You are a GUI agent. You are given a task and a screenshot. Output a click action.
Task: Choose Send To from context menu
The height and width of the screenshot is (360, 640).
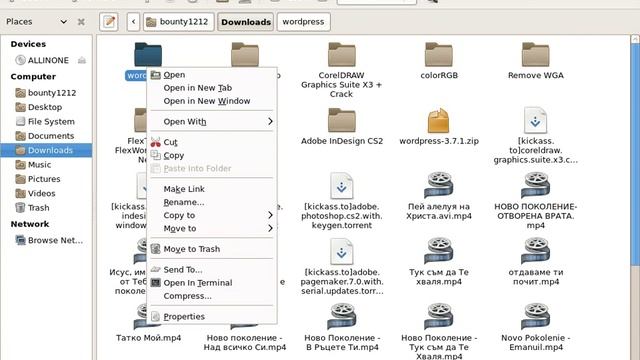tap(212, 269)
